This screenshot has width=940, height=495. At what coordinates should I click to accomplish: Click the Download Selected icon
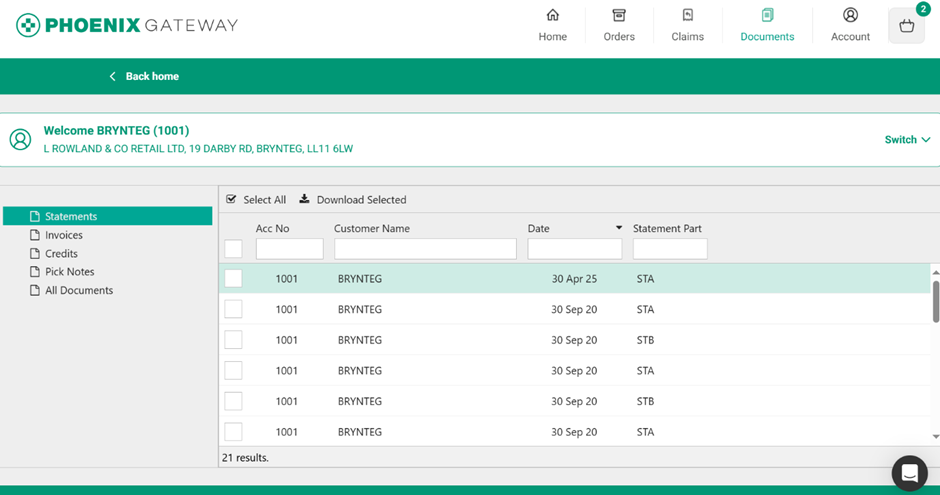(305, 199)
